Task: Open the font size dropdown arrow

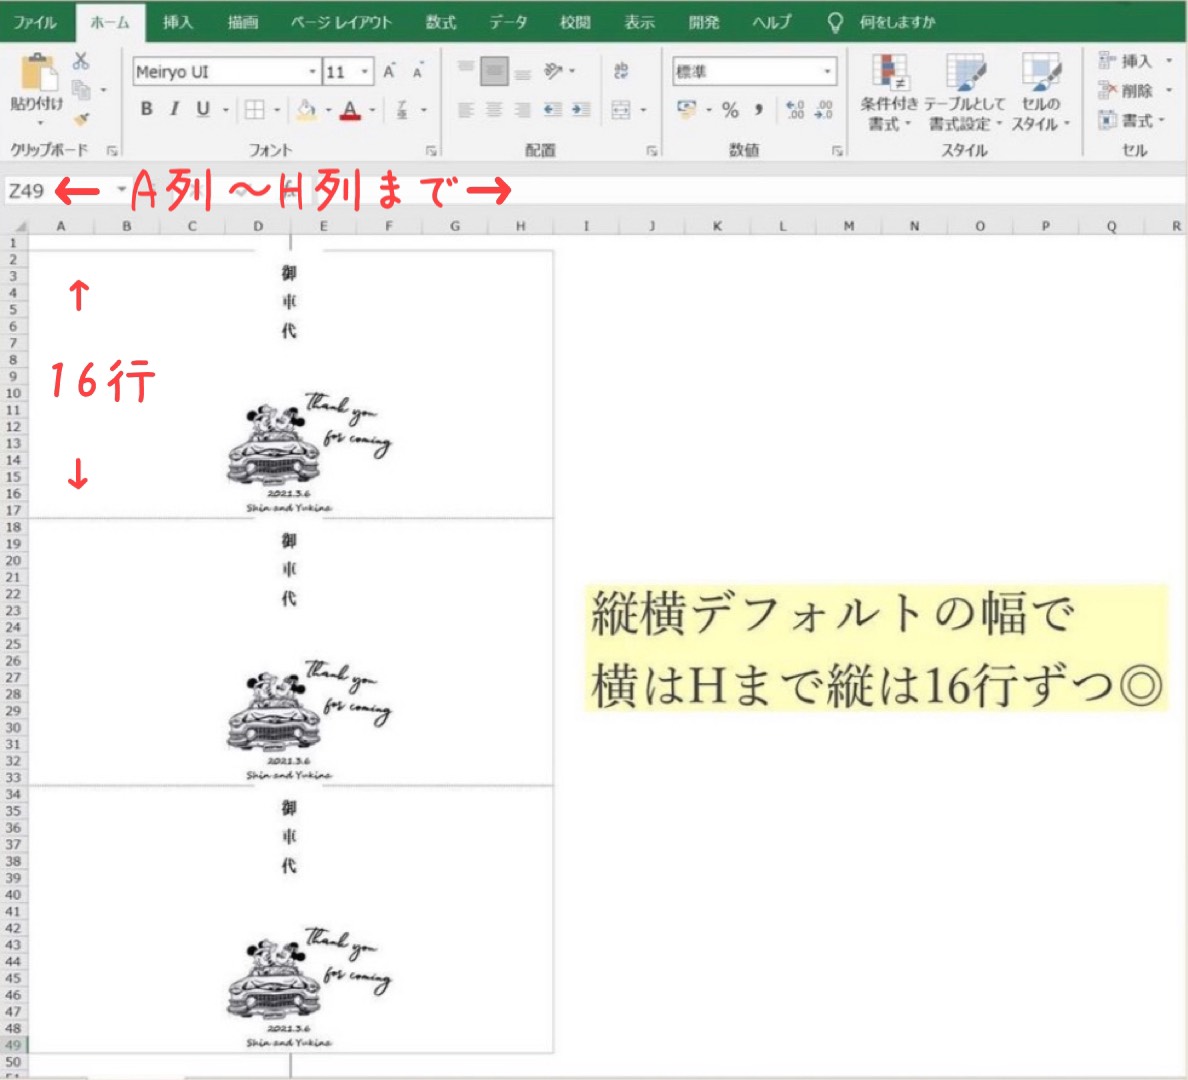Action: tap(364, 72)
